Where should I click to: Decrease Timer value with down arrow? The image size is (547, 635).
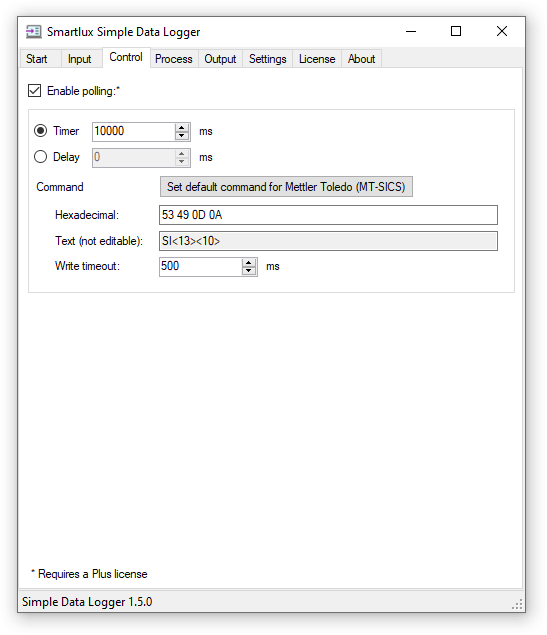(182, 136)
